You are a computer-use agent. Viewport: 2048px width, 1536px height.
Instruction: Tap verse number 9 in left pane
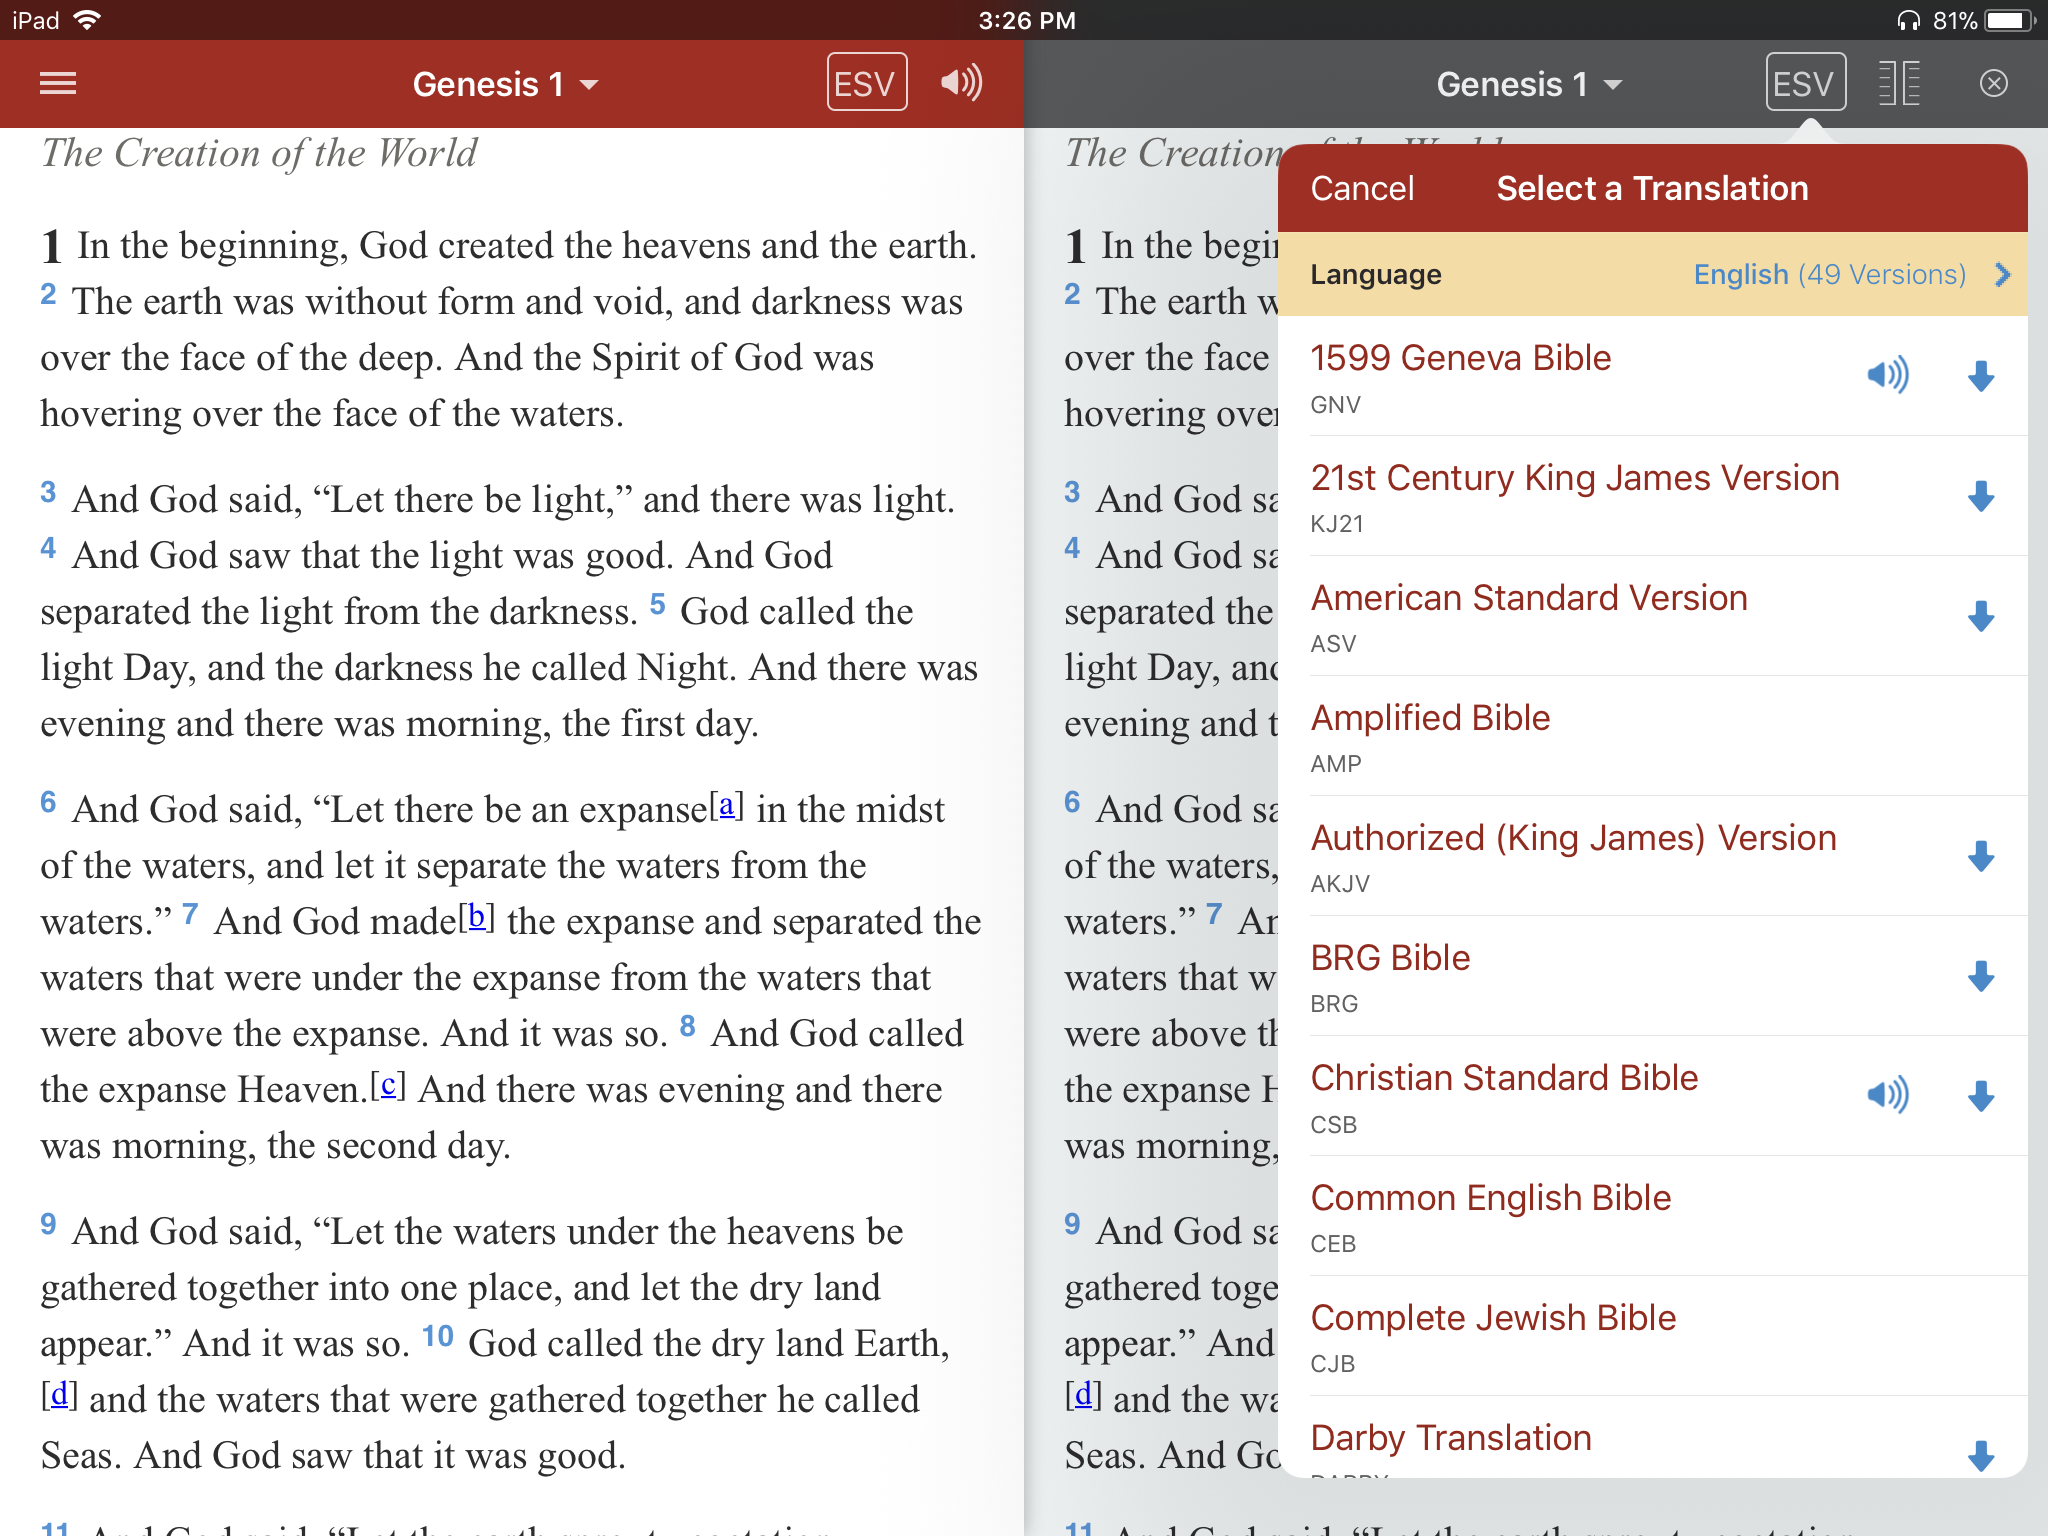coord(48,1224)
